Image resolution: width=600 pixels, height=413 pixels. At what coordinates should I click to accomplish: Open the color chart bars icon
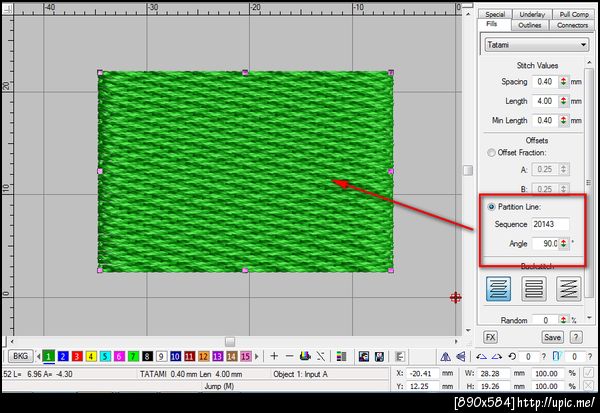tap(341, 356)
